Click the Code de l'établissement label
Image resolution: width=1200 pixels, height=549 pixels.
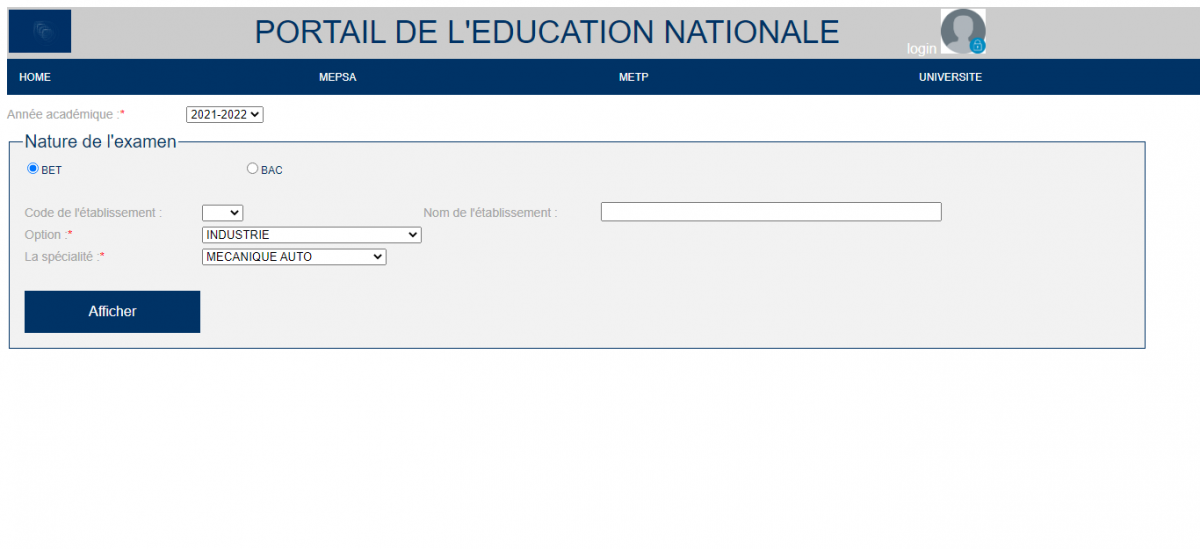[93, 213]
